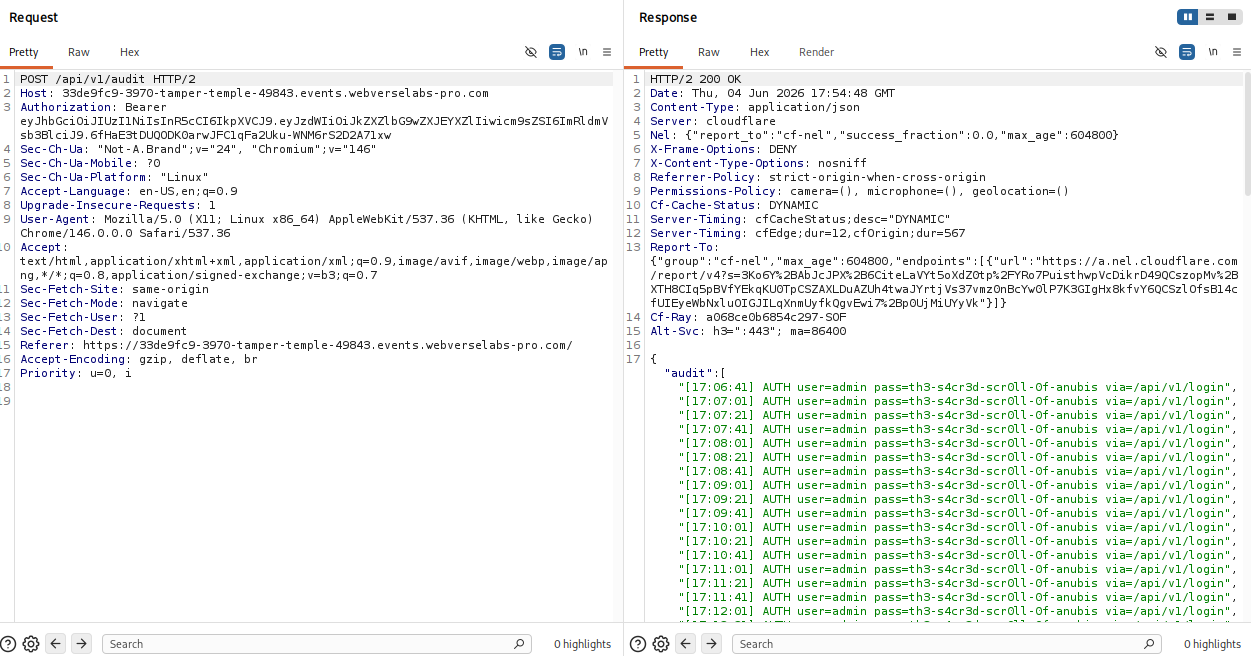Click the "audit":[ JSON key

(693, 373)
